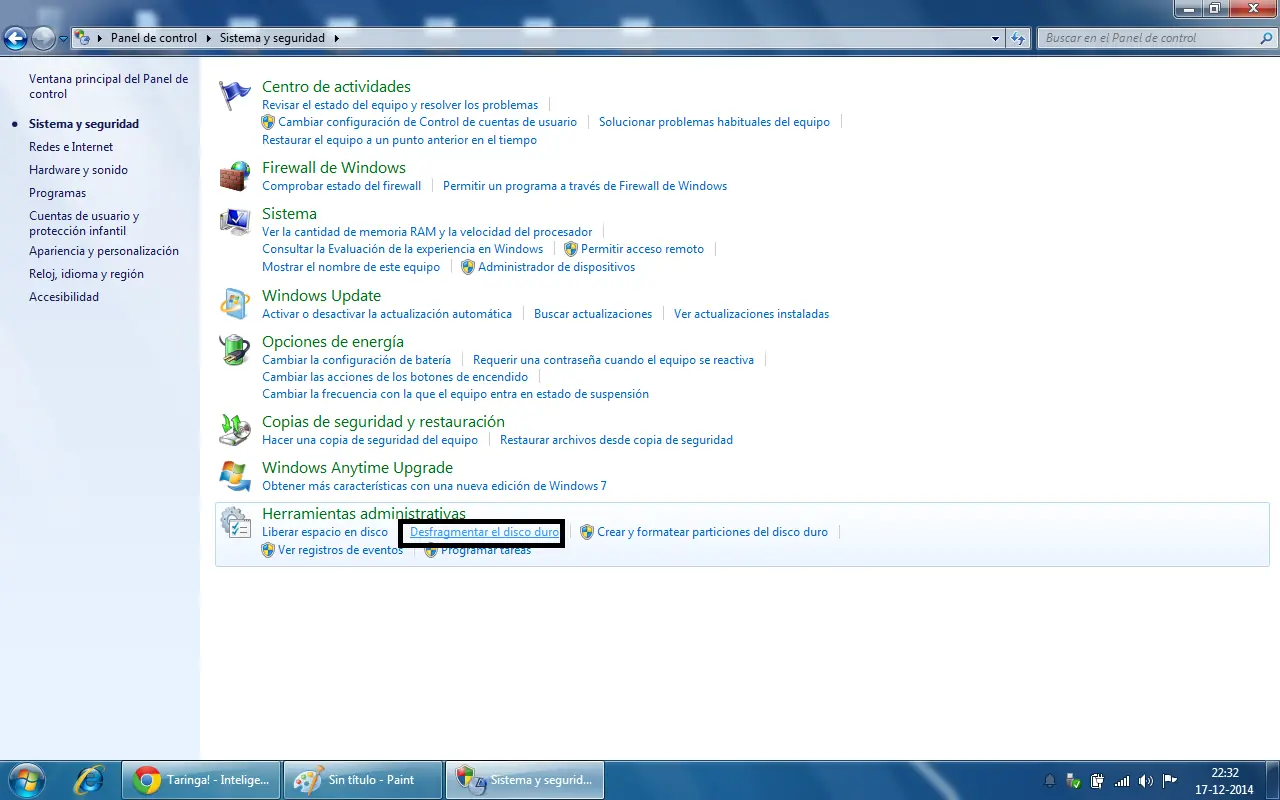Click Permitir acceso remoto link

point(642,249)
